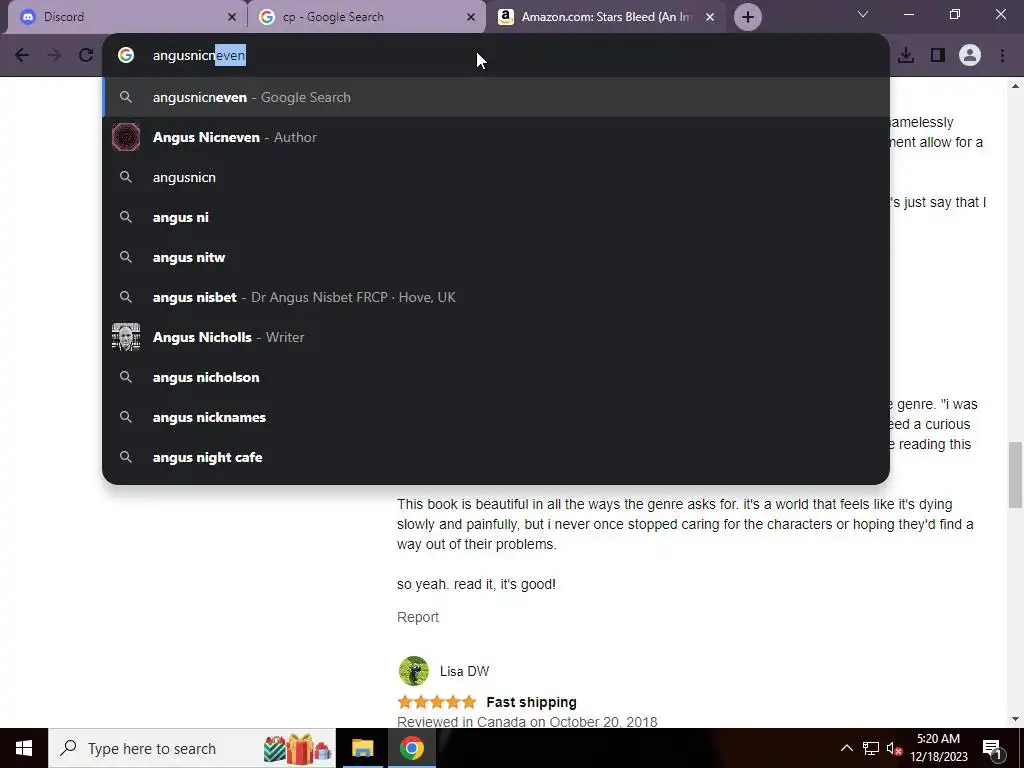Choose the 'angusnicneven - Google Search' suggestion

tap(496, 97)
